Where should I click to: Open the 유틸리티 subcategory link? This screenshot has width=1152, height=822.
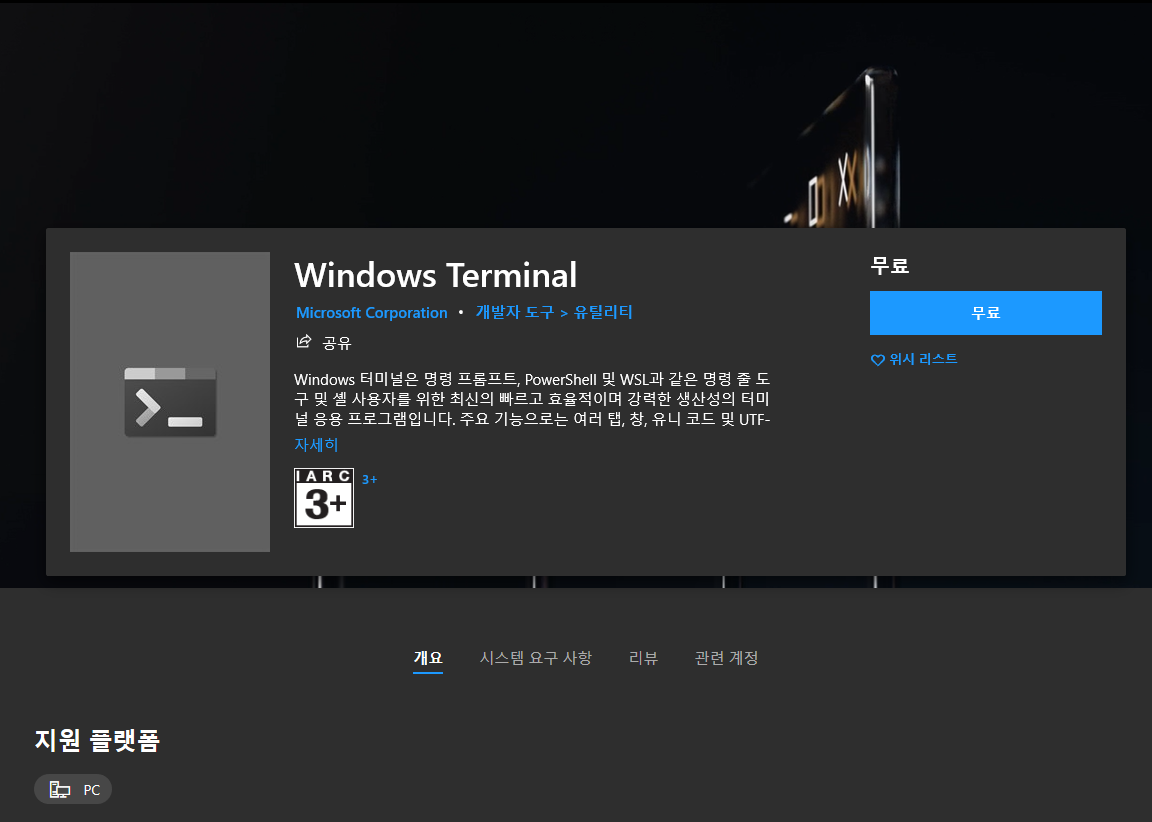click(x=602, y=312)
